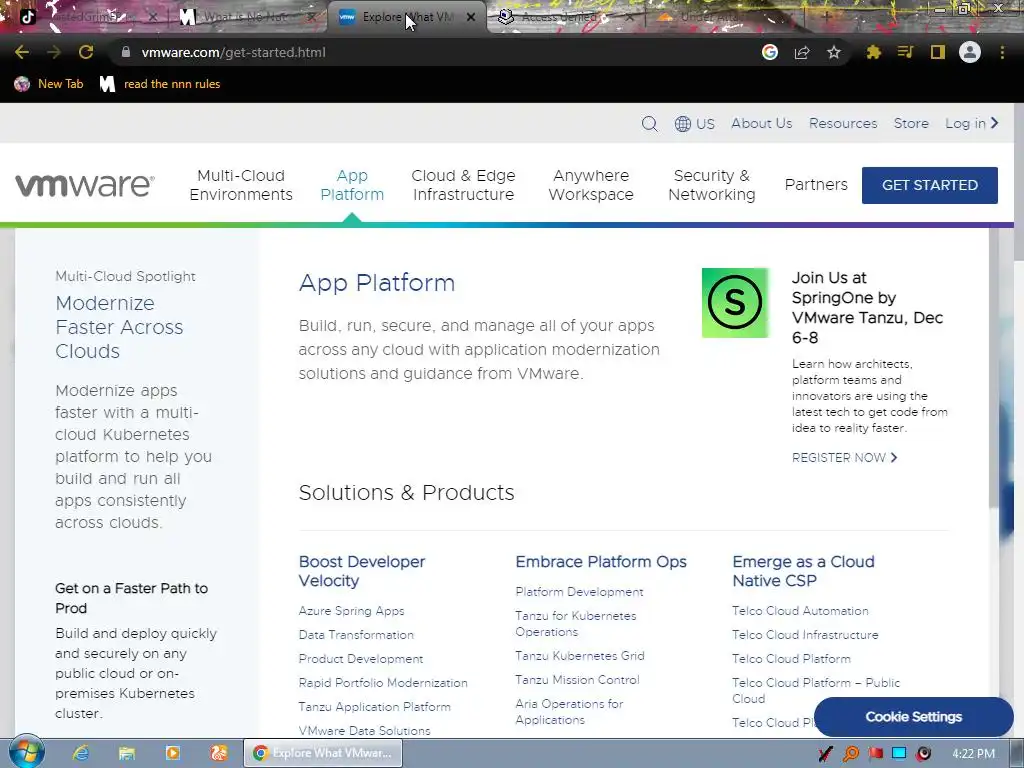Open Boost Developer Velocity heading
The height and width of the screenshot is (768, 1024).
362,571
